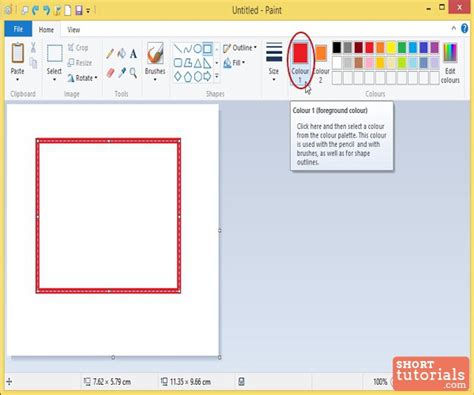This screenshot has width=474, height=395.
Task: Click the Paste clipboard icon
Action: pyautogui.click(x=17, y=53)
